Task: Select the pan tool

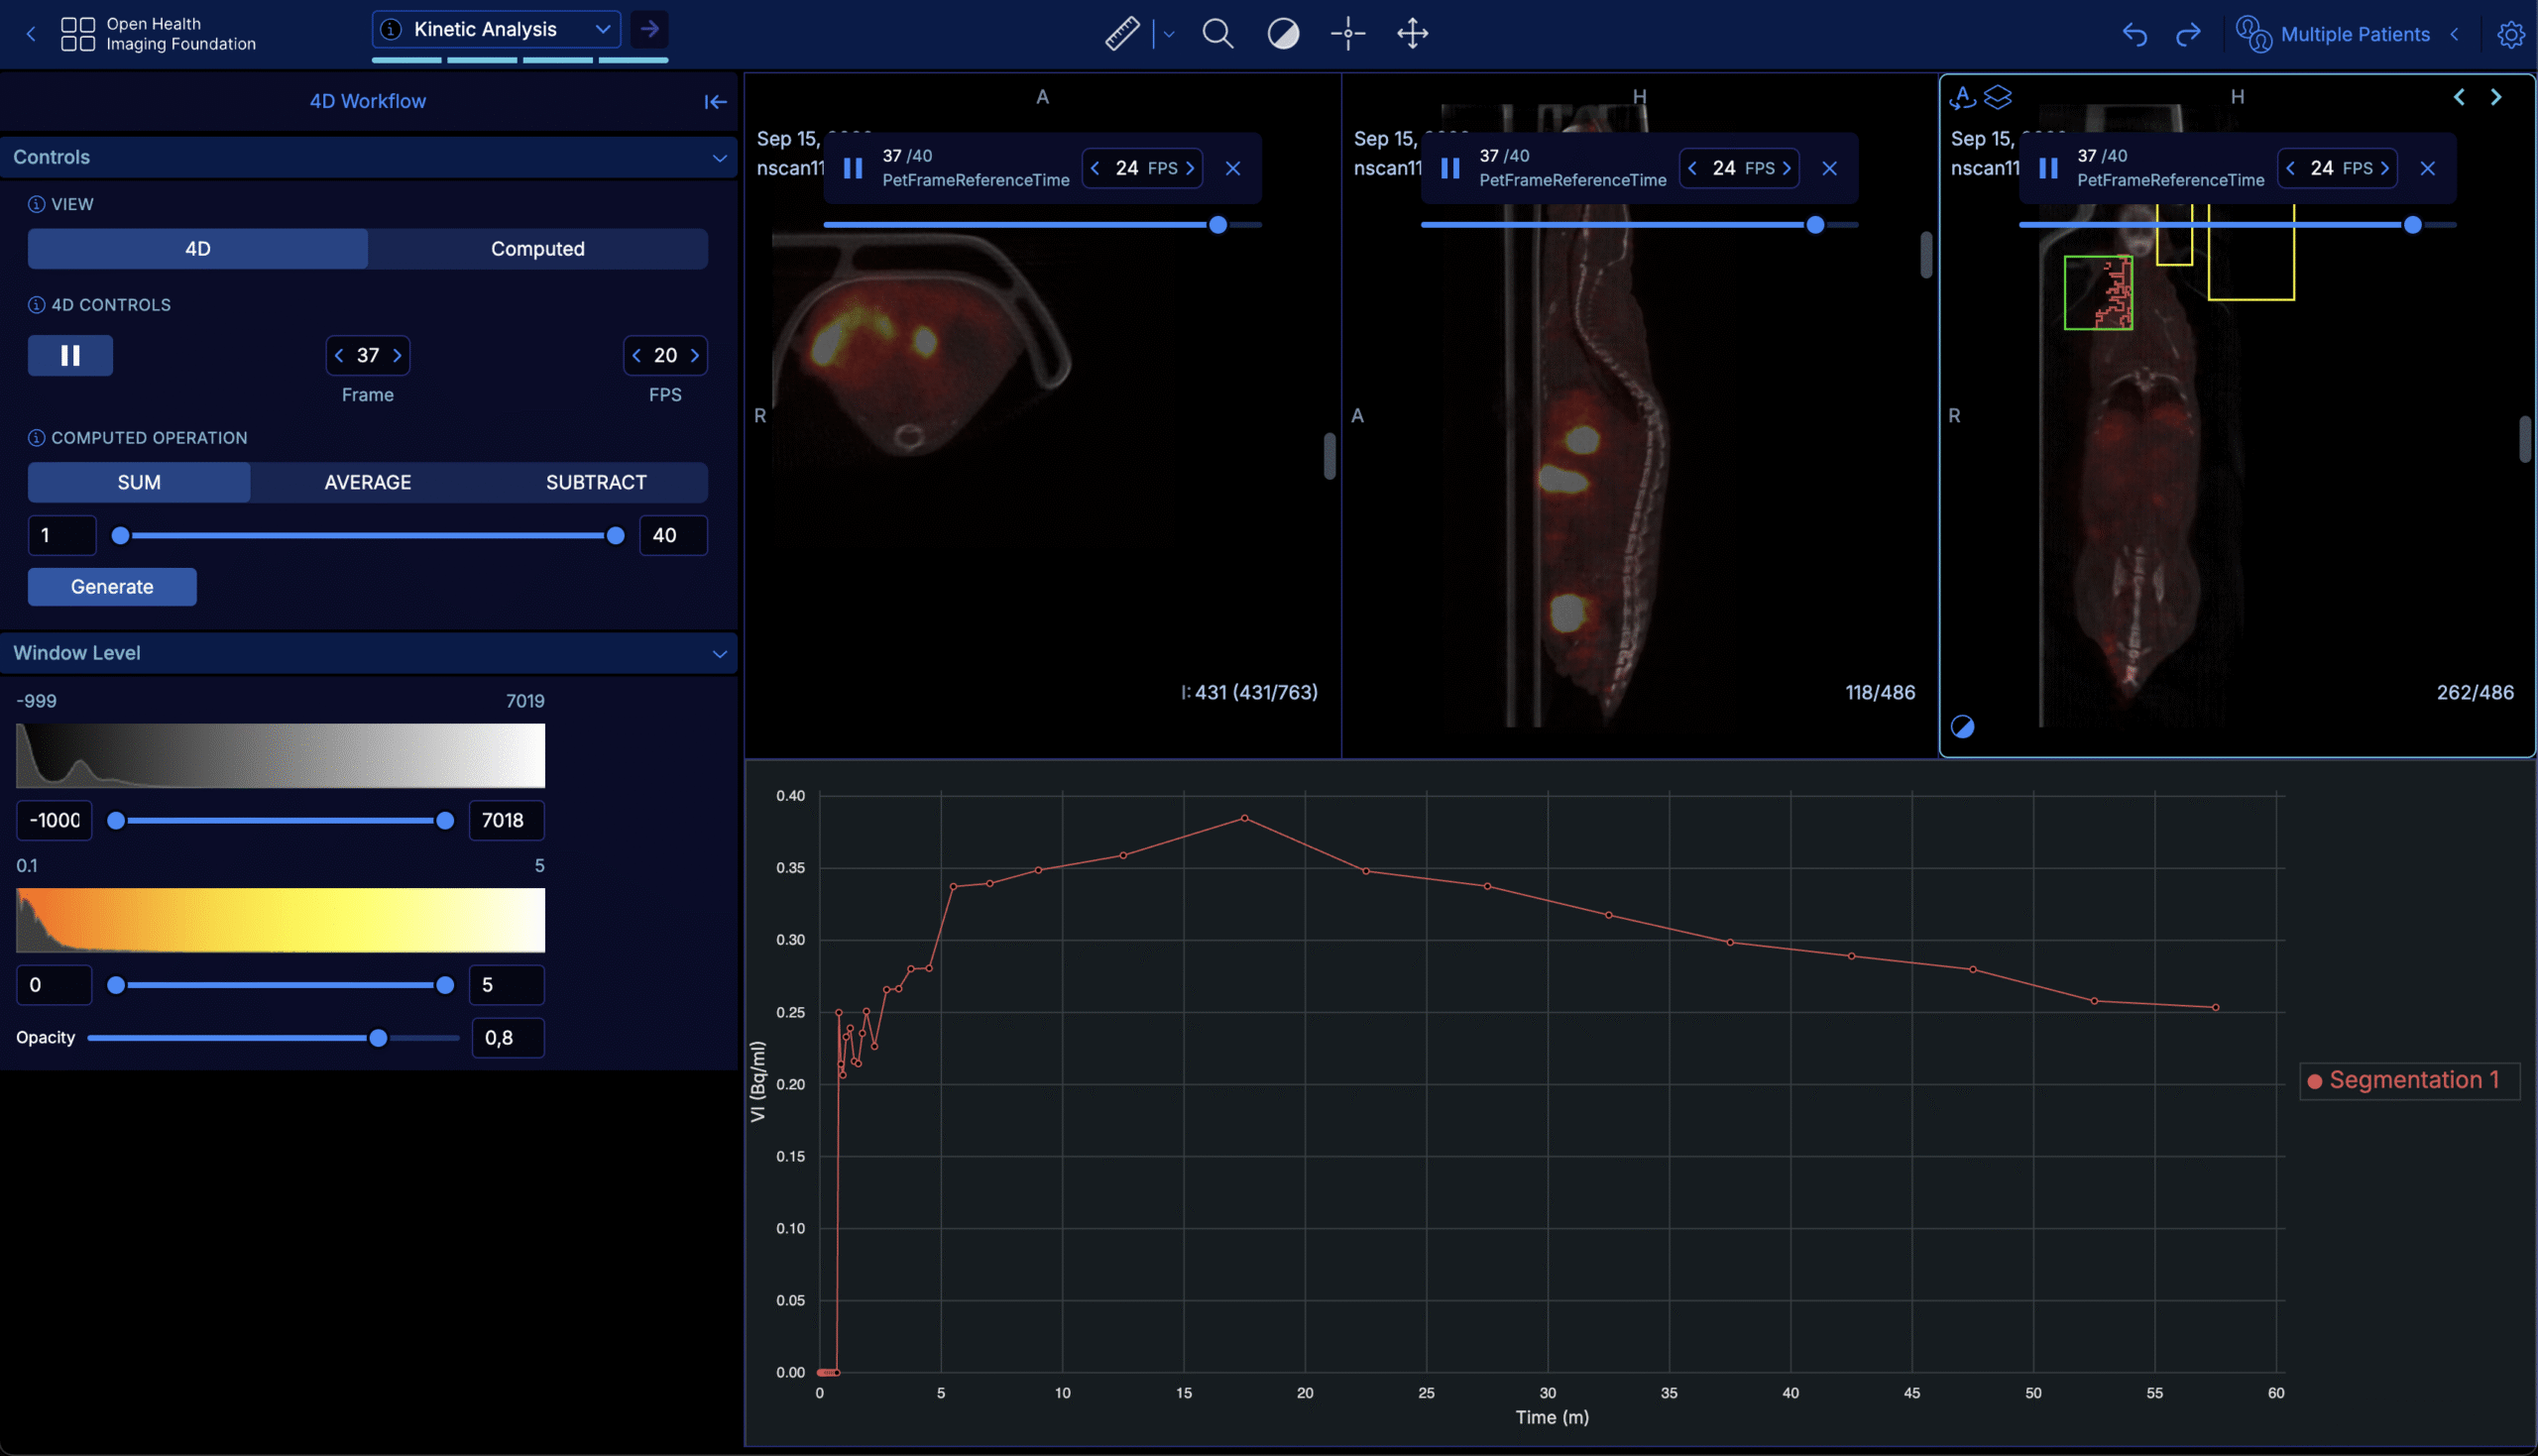Action: [1412, 33]
